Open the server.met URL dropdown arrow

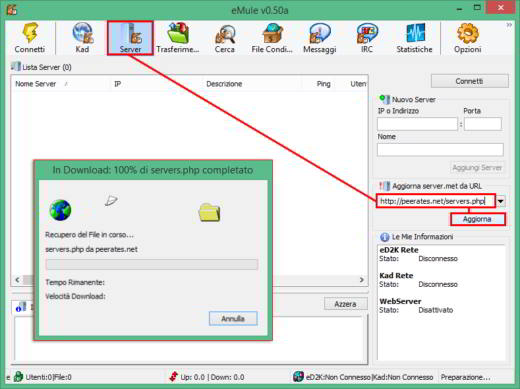(x=501, y=201)
